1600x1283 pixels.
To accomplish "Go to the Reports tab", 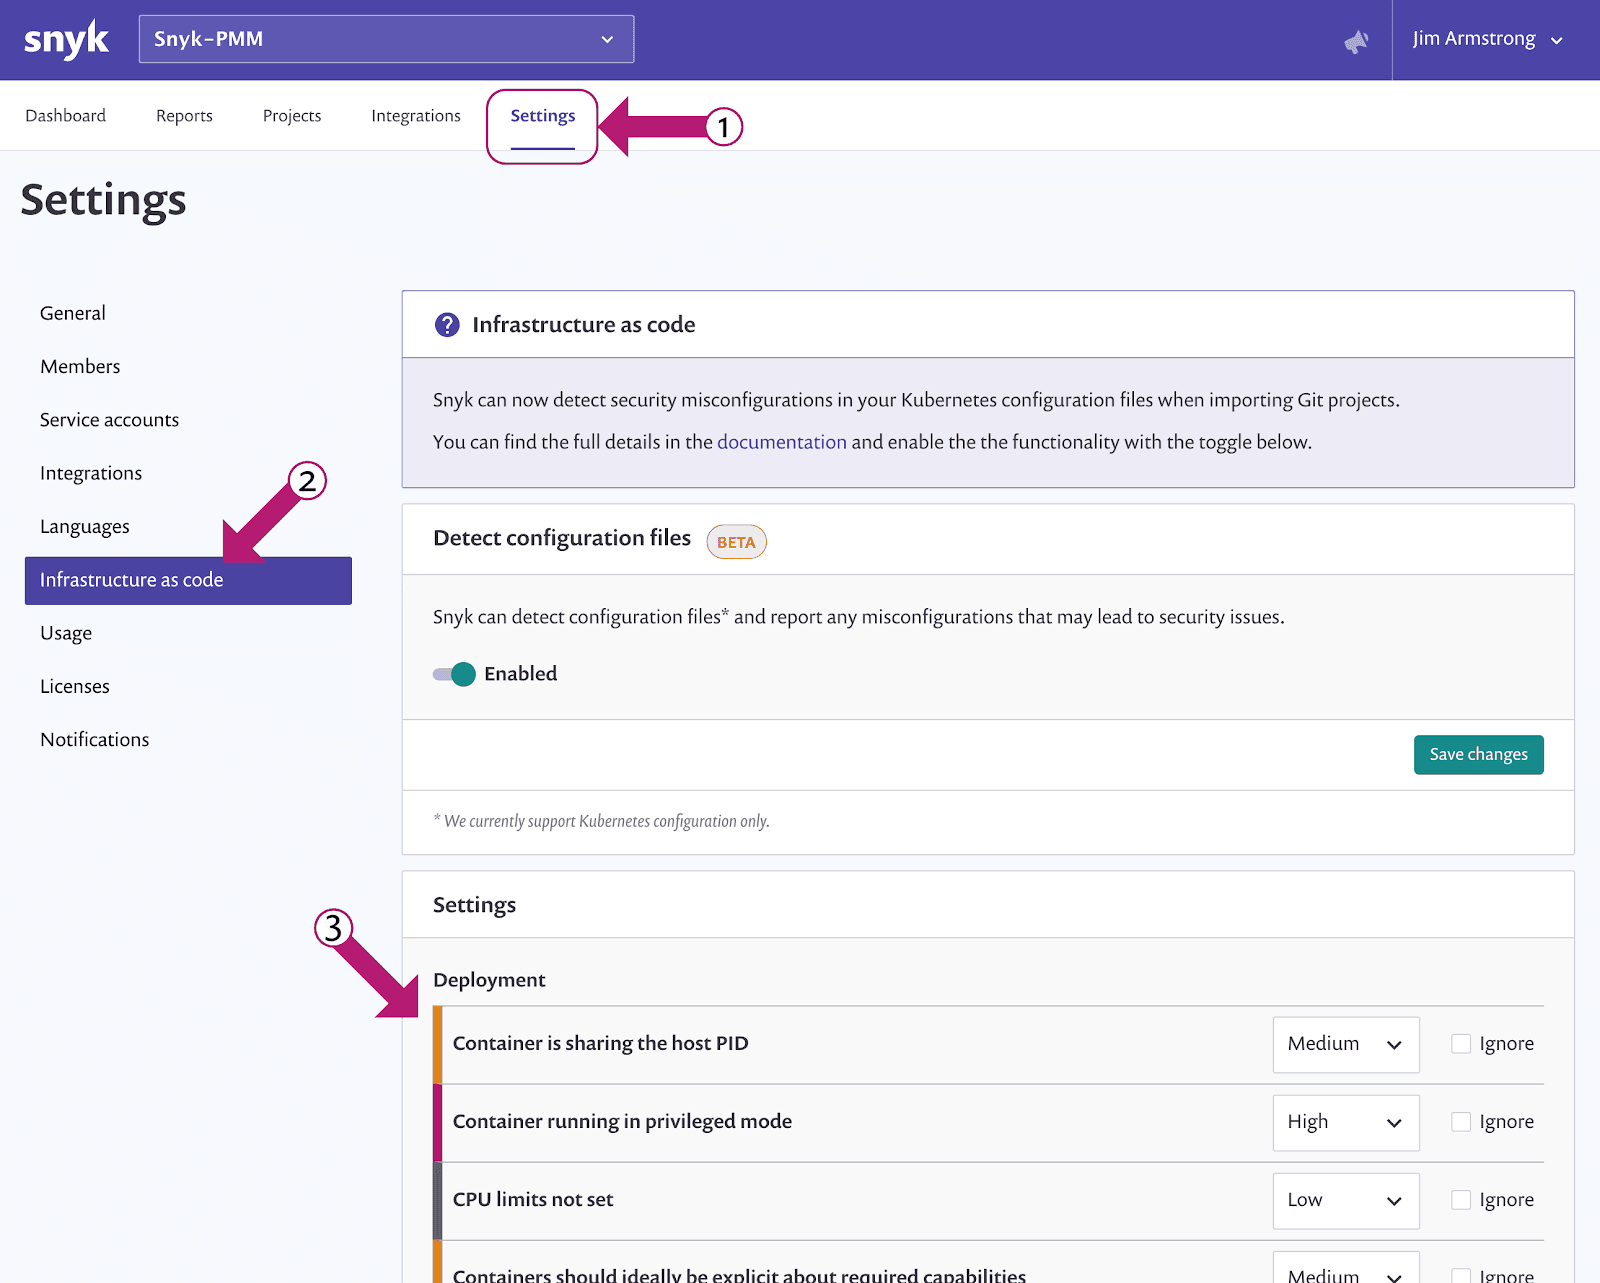I will click(184, 116).
